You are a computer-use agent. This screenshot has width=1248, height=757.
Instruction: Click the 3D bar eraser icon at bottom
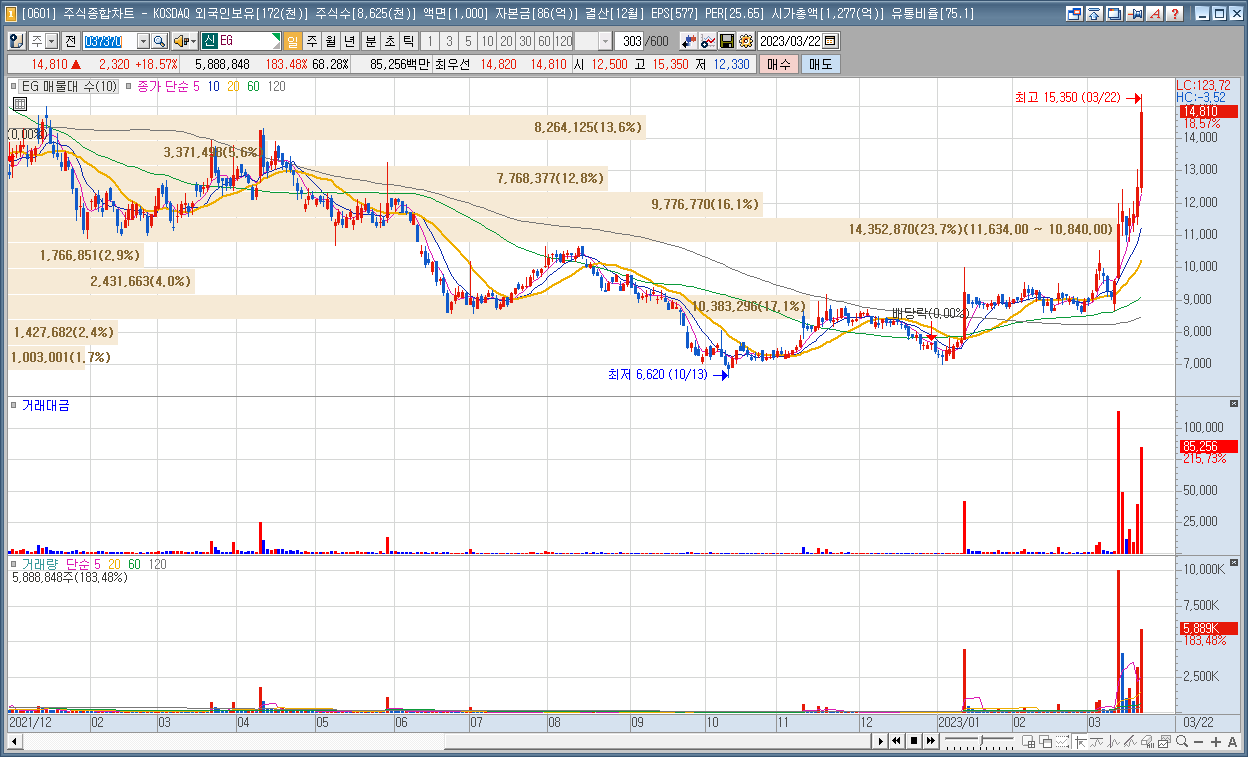pyautogui.click(x=1148, y=741)
